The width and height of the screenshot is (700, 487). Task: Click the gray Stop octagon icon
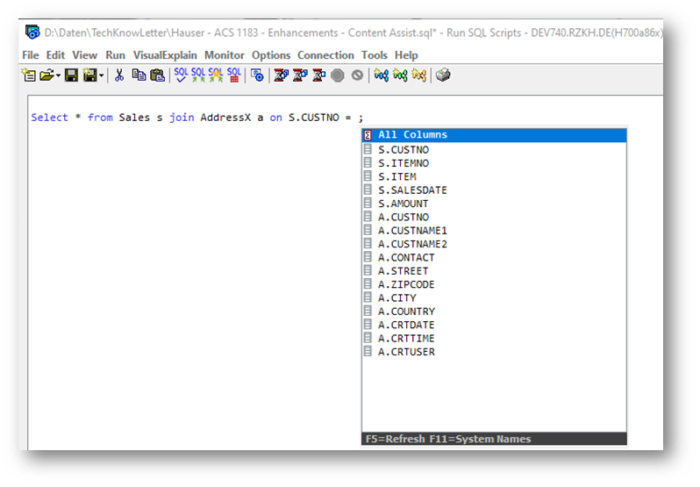coord(338,75)
